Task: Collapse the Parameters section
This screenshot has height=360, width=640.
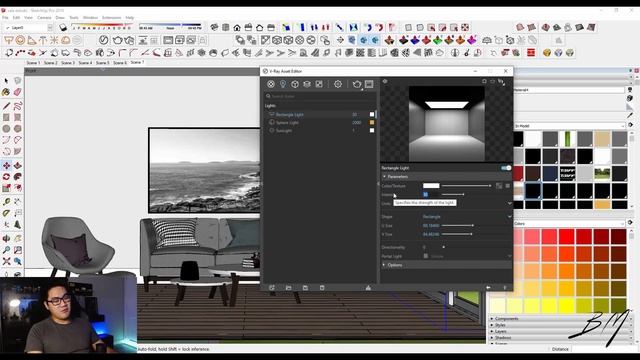Action: click(384, 177)
